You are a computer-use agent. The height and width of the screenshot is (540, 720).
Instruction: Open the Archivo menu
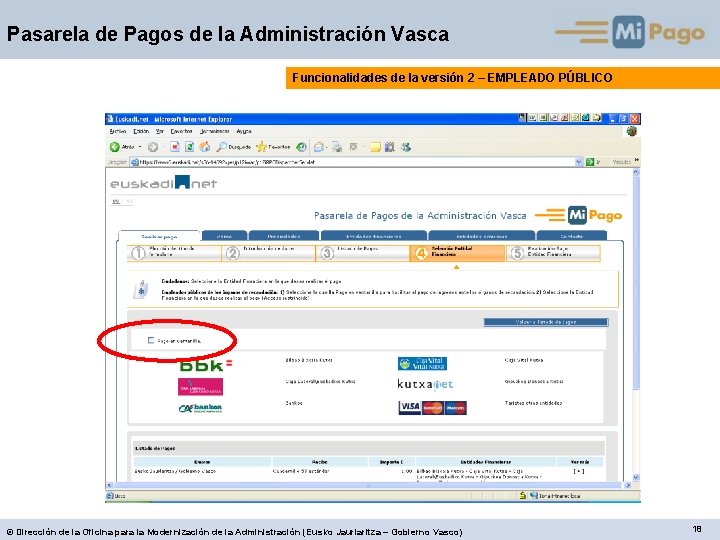click(x=118, y=131)
